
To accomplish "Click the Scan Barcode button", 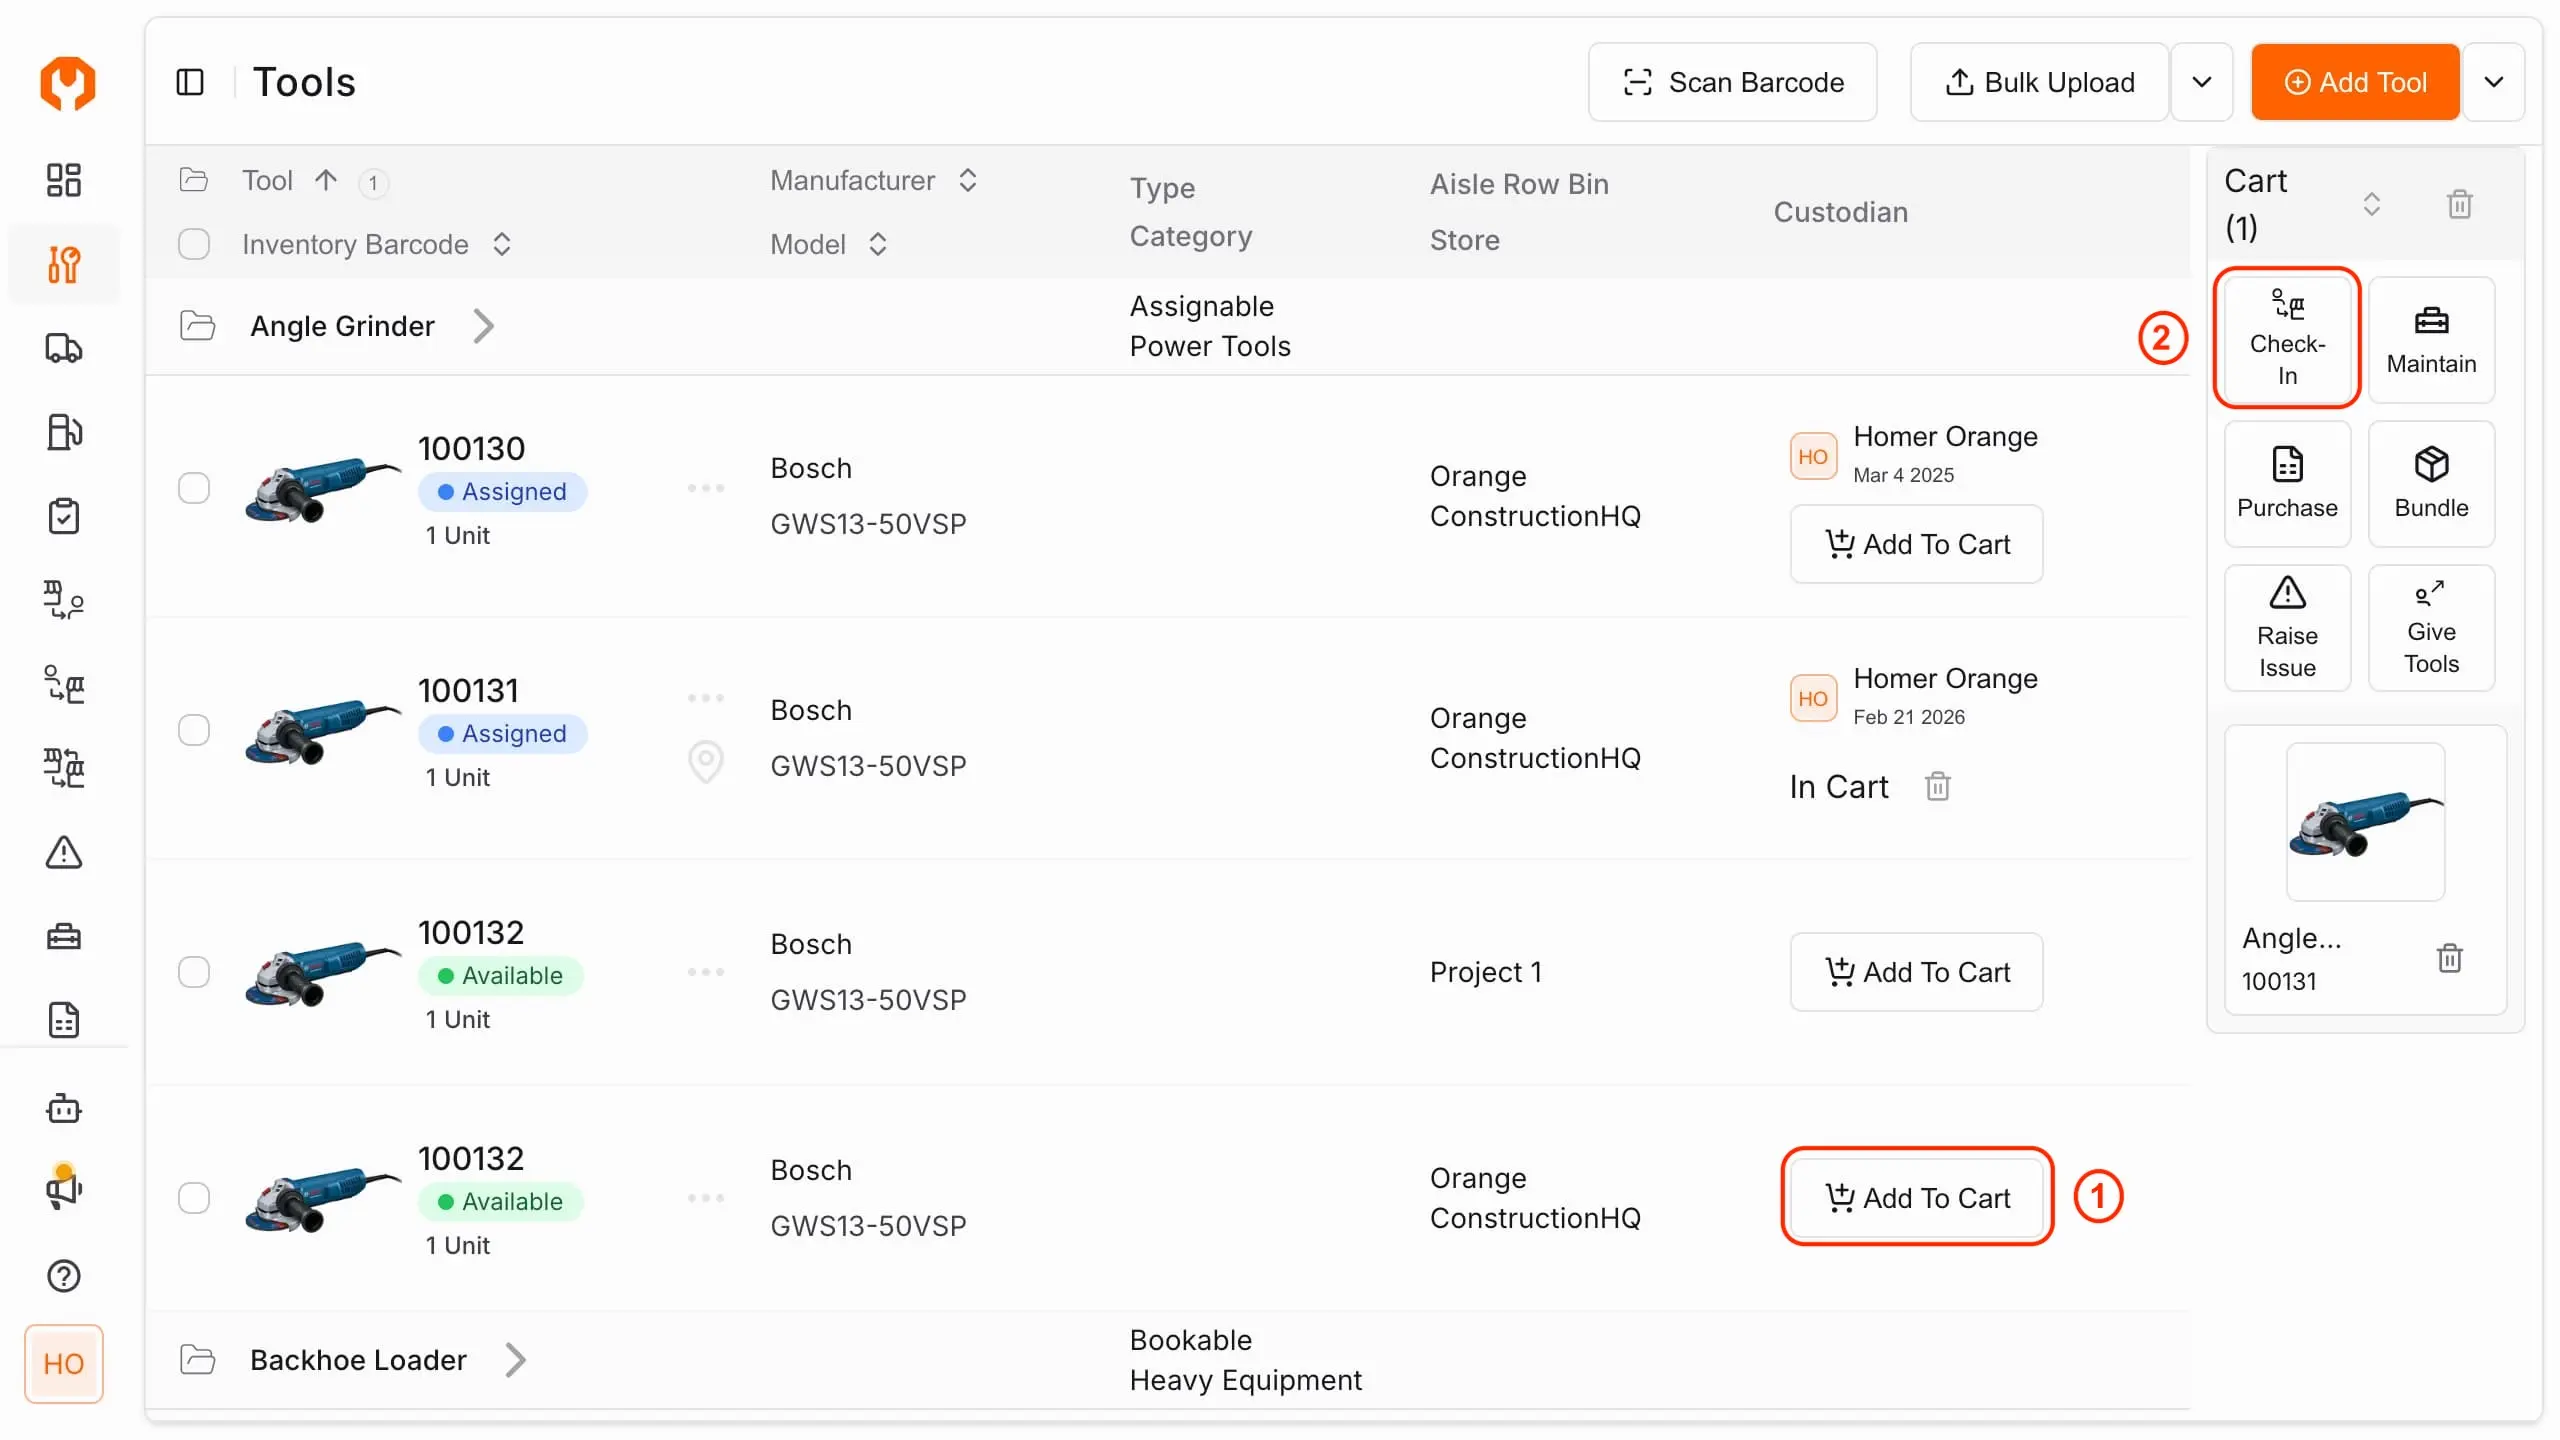I will pos(1733,82).
